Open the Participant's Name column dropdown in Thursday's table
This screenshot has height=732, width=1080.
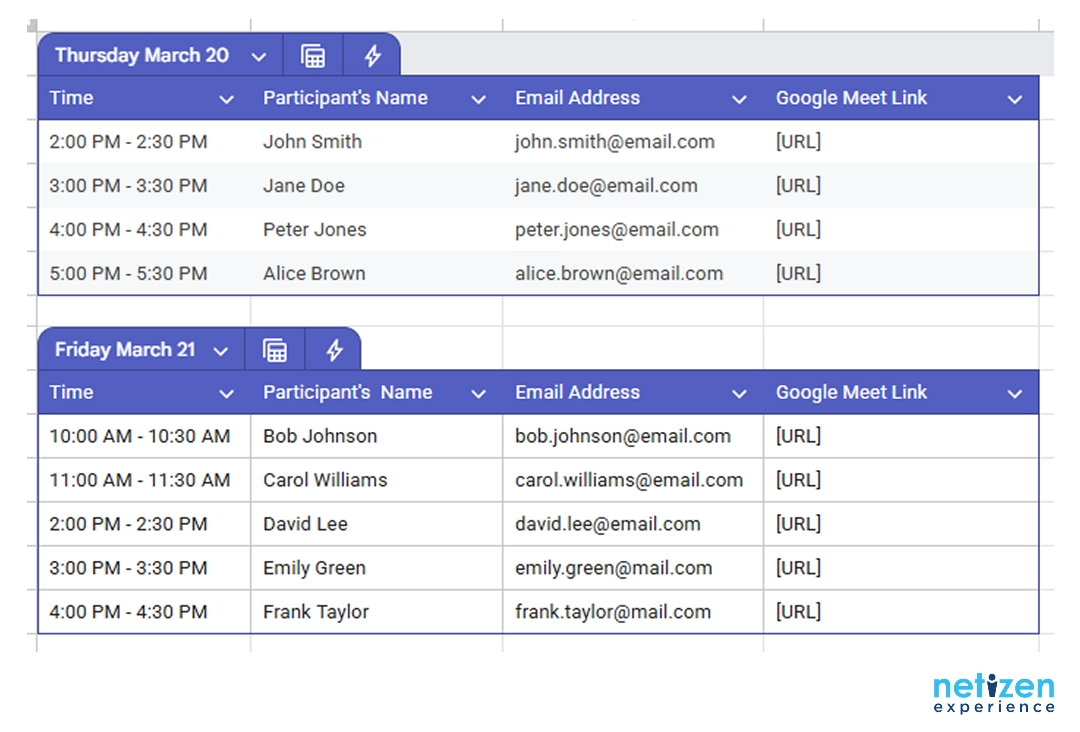click(478, 98)
